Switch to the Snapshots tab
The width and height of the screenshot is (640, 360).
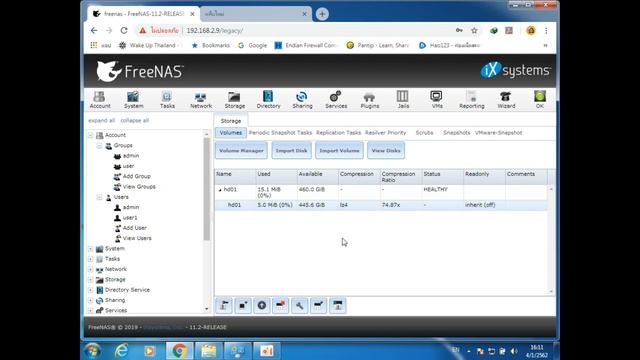(456, 133)
